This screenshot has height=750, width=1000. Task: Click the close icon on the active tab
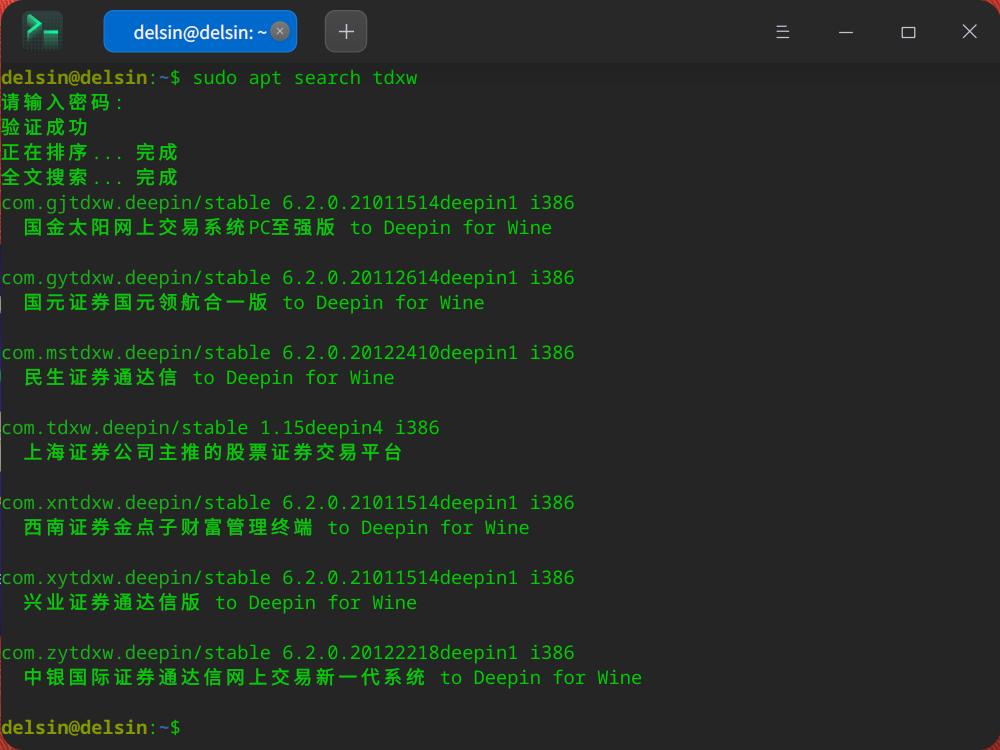pyautogui.click(x=279, y=30)
